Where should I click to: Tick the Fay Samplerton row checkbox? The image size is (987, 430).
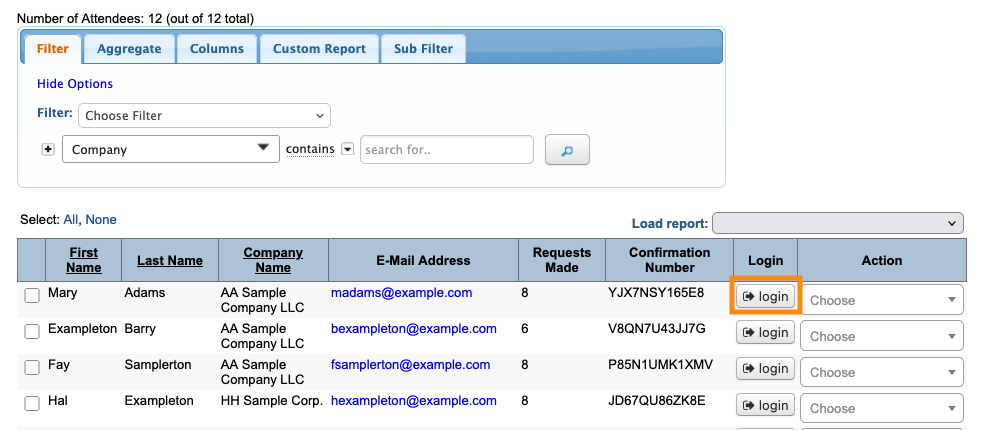pos(32,367)
